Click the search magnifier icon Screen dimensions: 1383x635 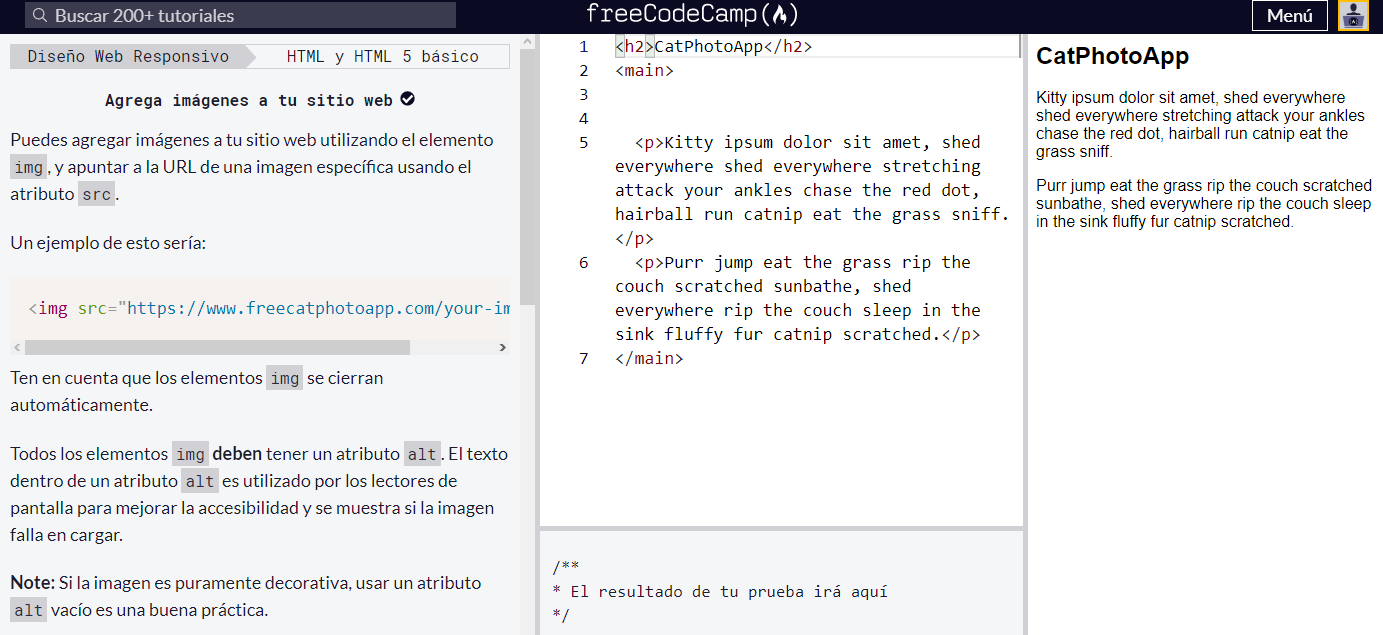40,16
